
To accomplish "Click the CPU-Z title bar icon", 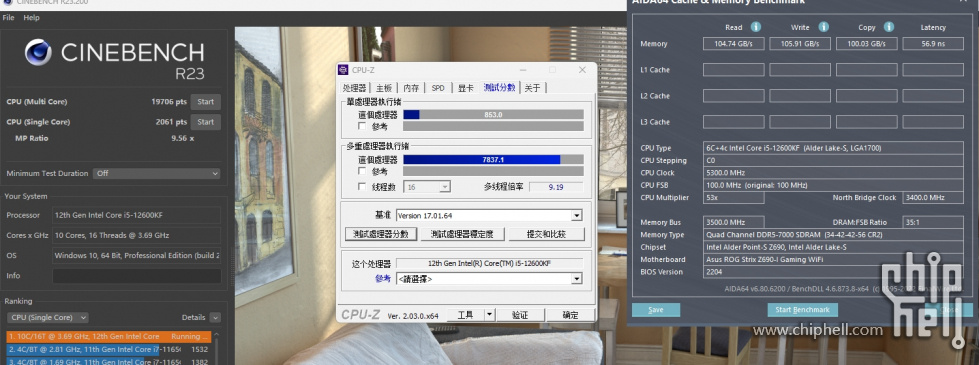I will 343,70.
